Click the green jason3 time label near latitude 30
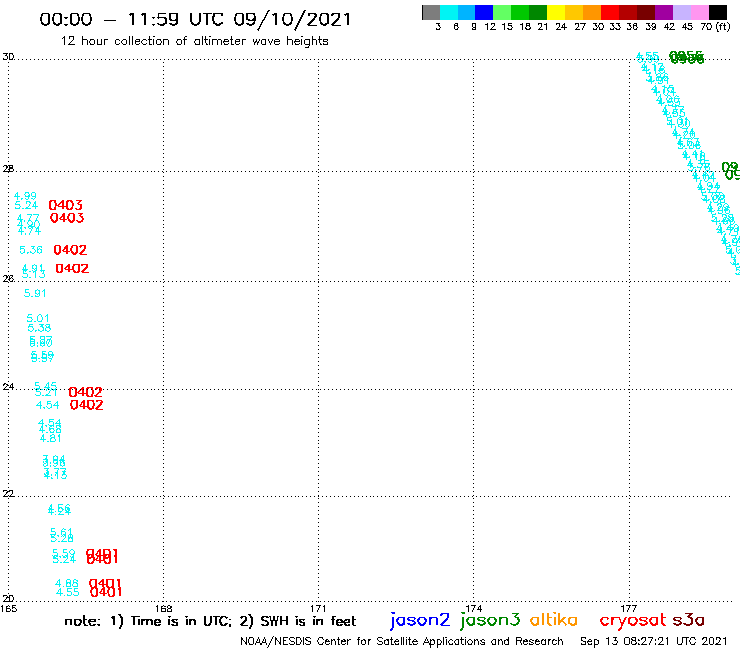This screenshot has width=740, height=650. tap(687, 58)
